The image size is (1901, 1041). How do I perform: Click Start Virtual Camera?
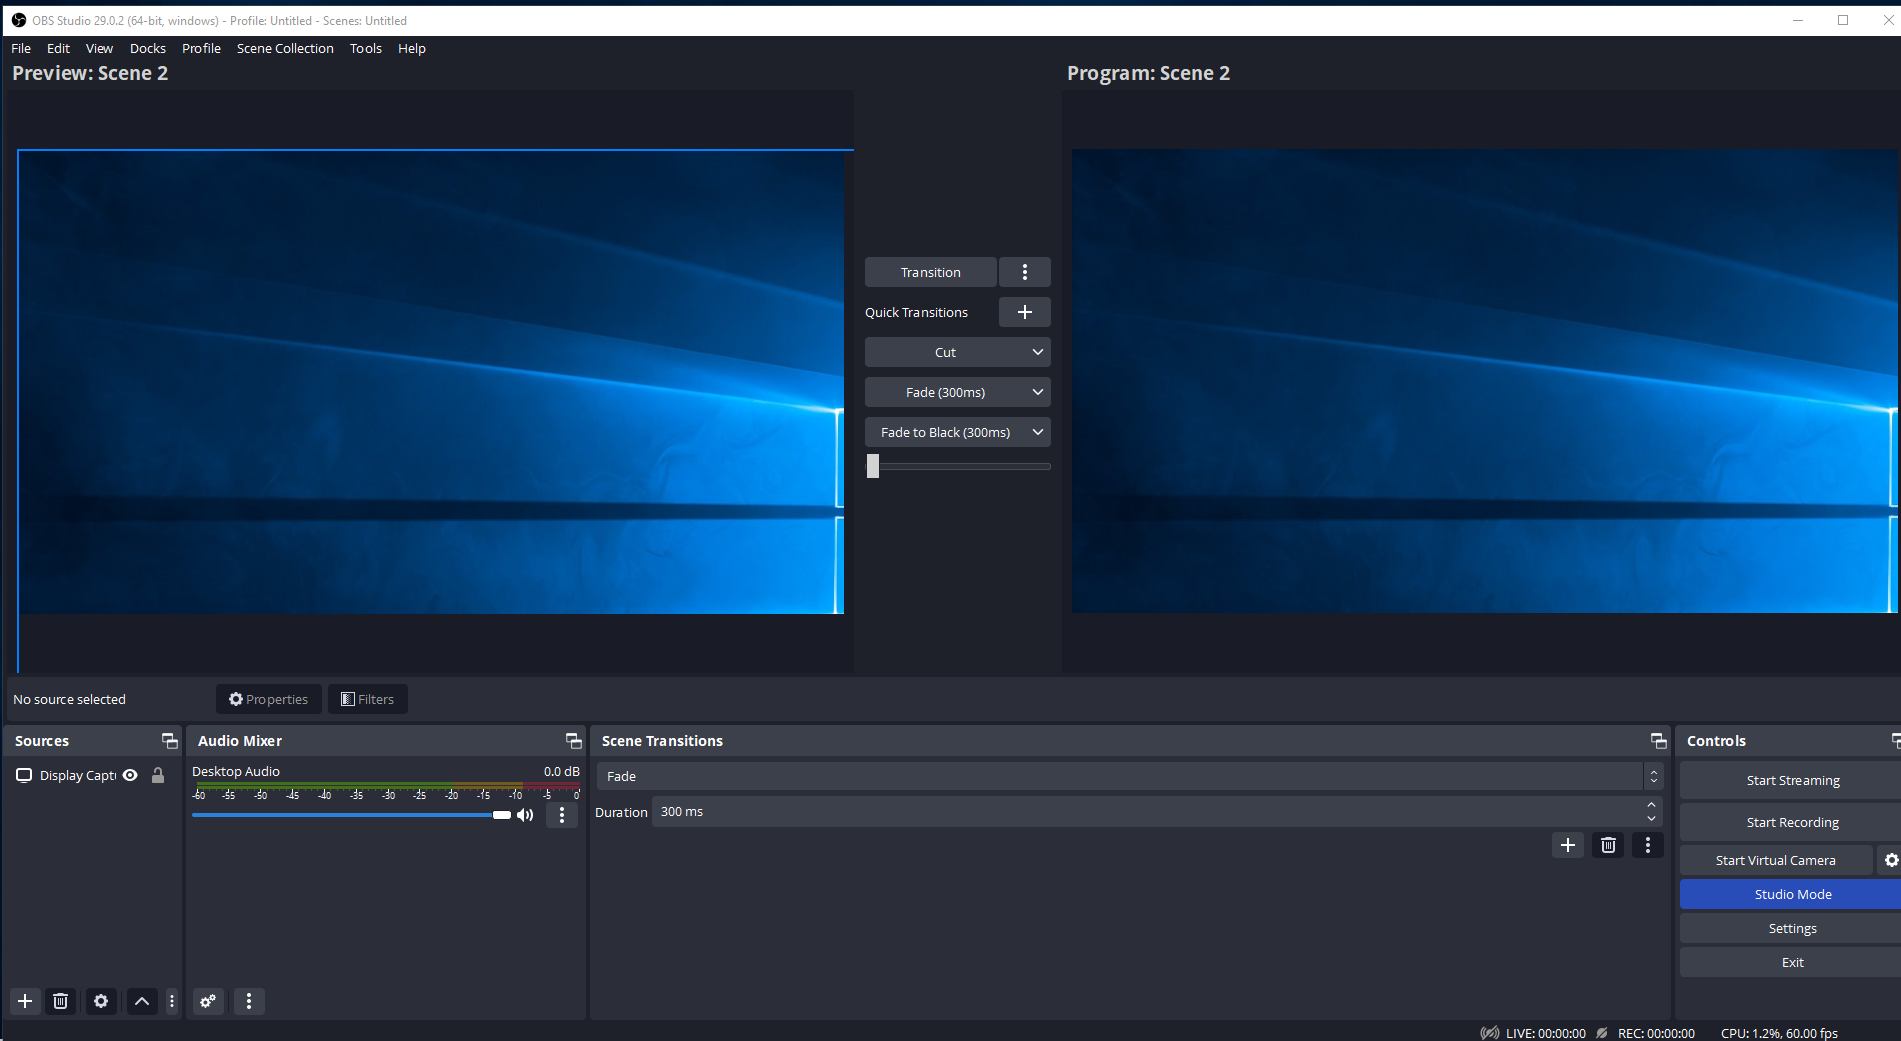tap(1776, 860)
